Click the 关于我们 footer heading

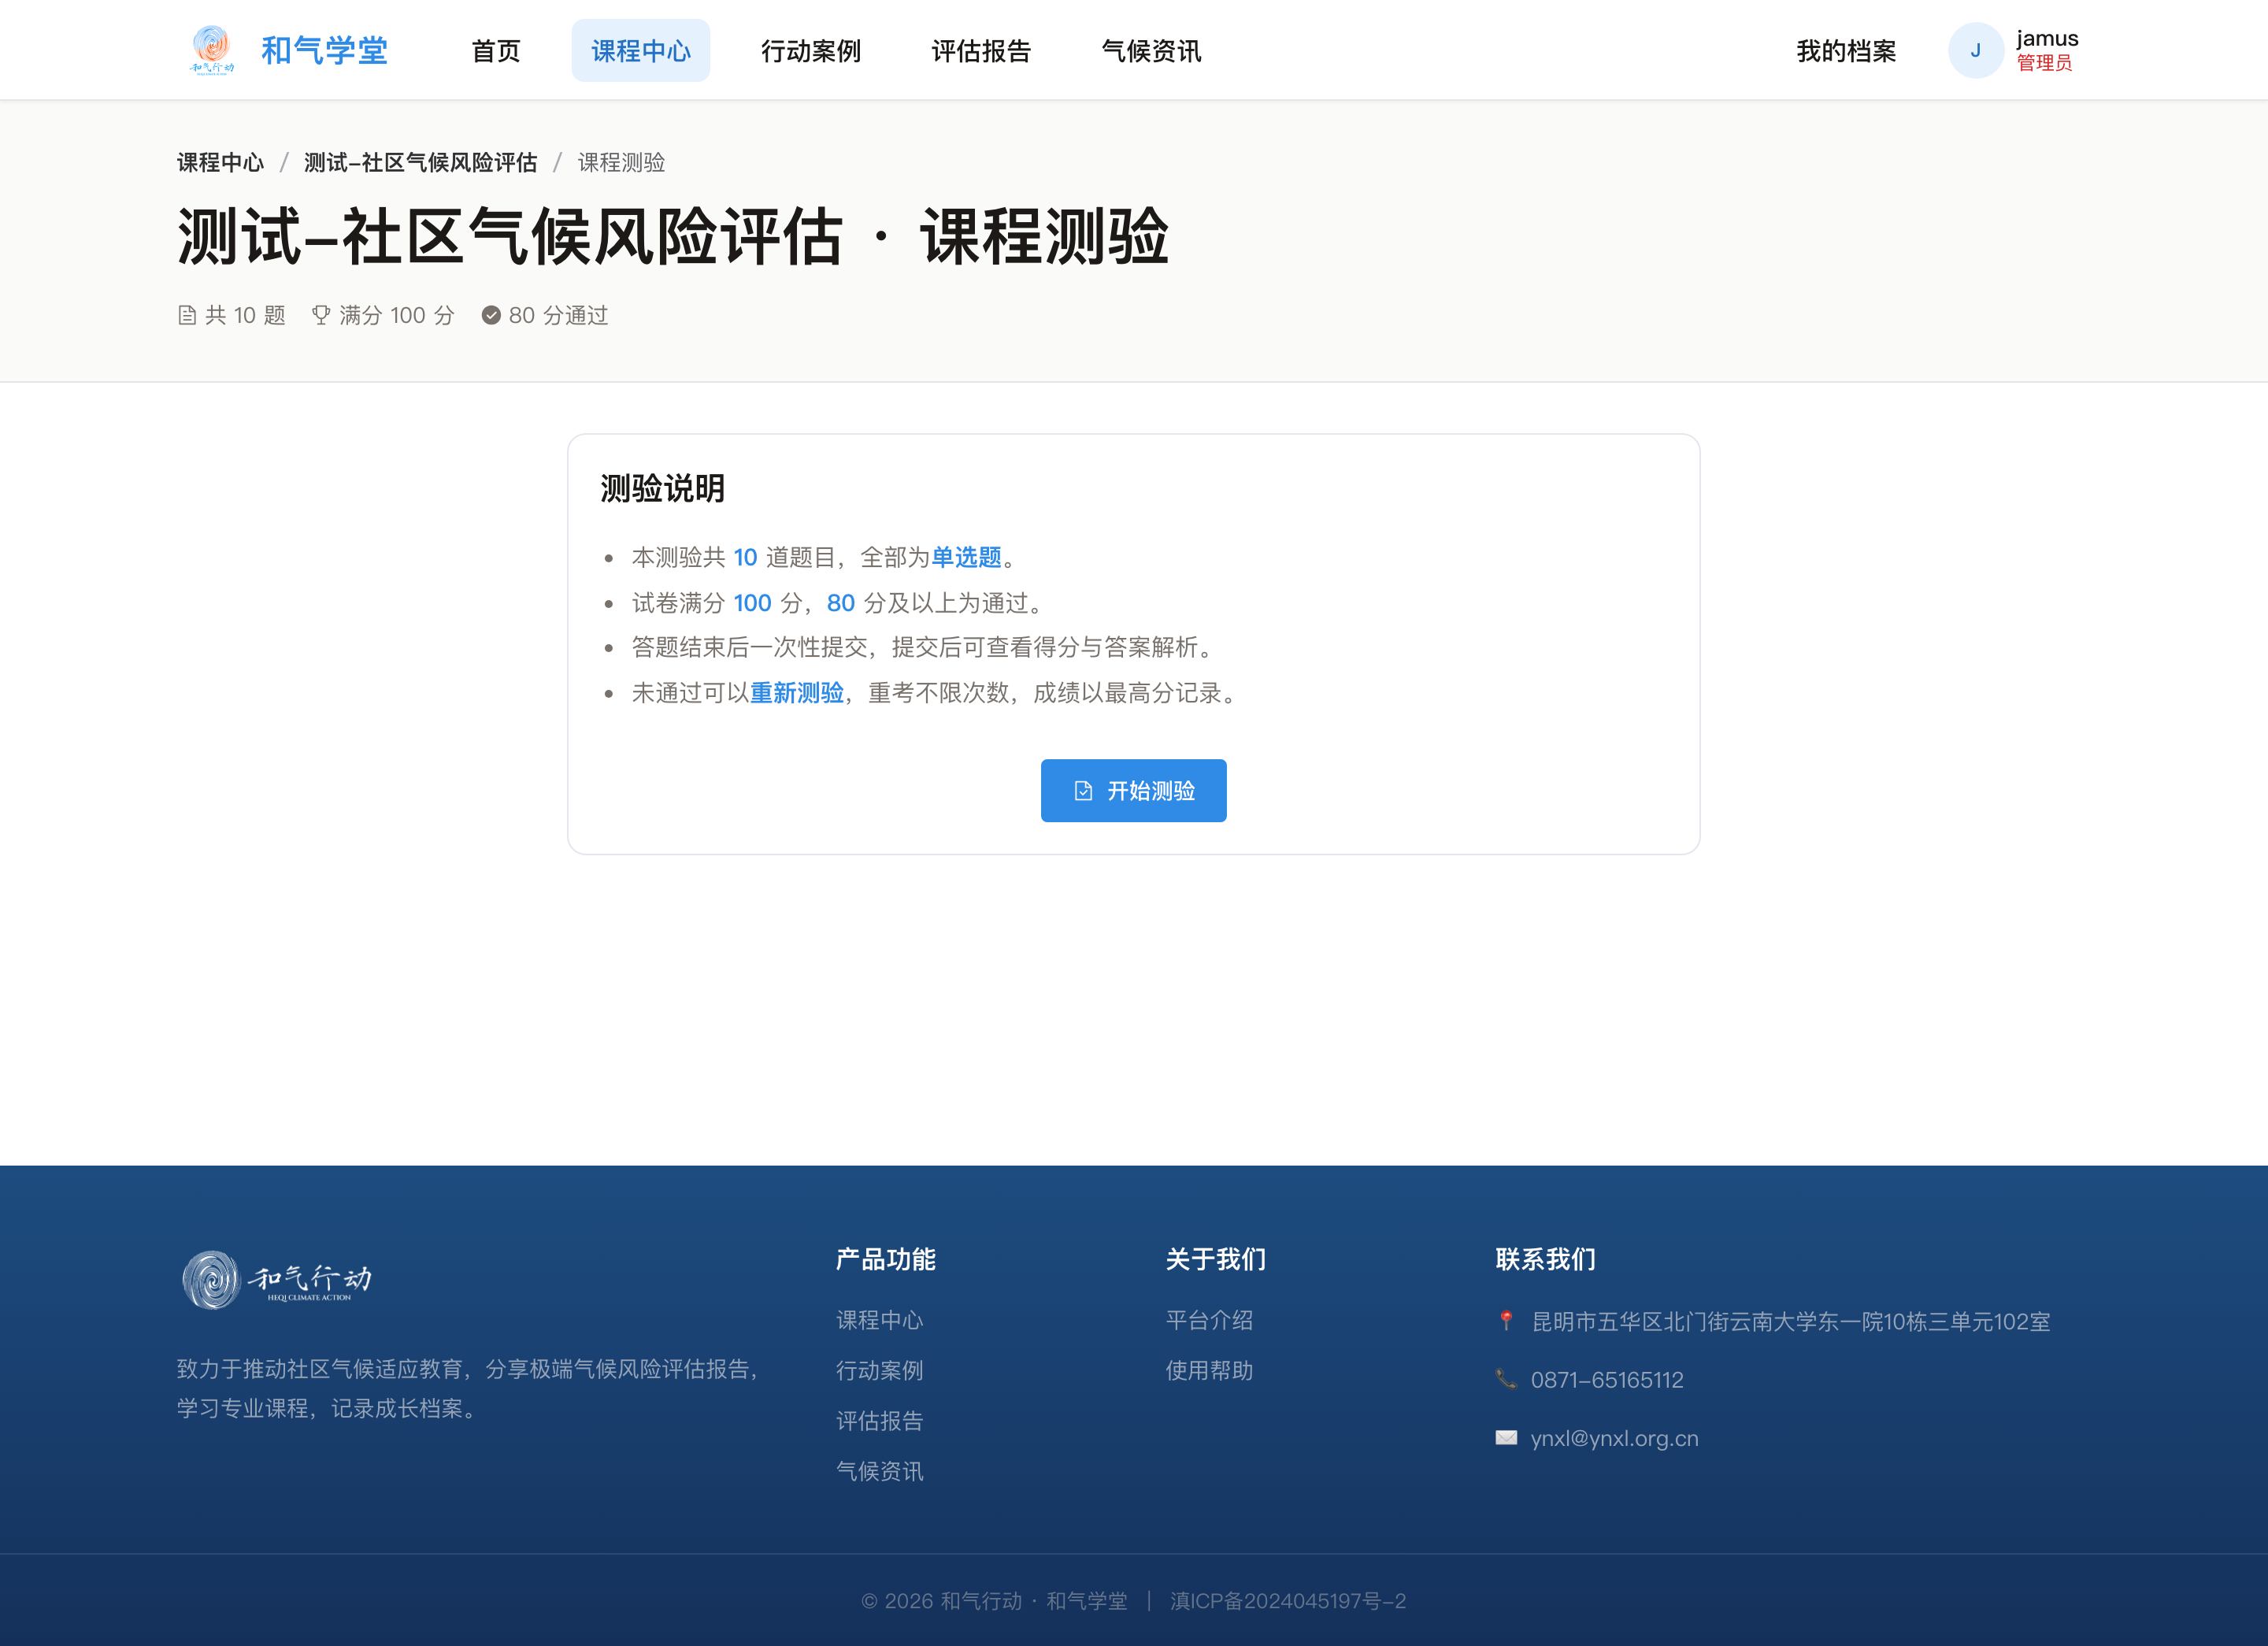point(1216,1259)
